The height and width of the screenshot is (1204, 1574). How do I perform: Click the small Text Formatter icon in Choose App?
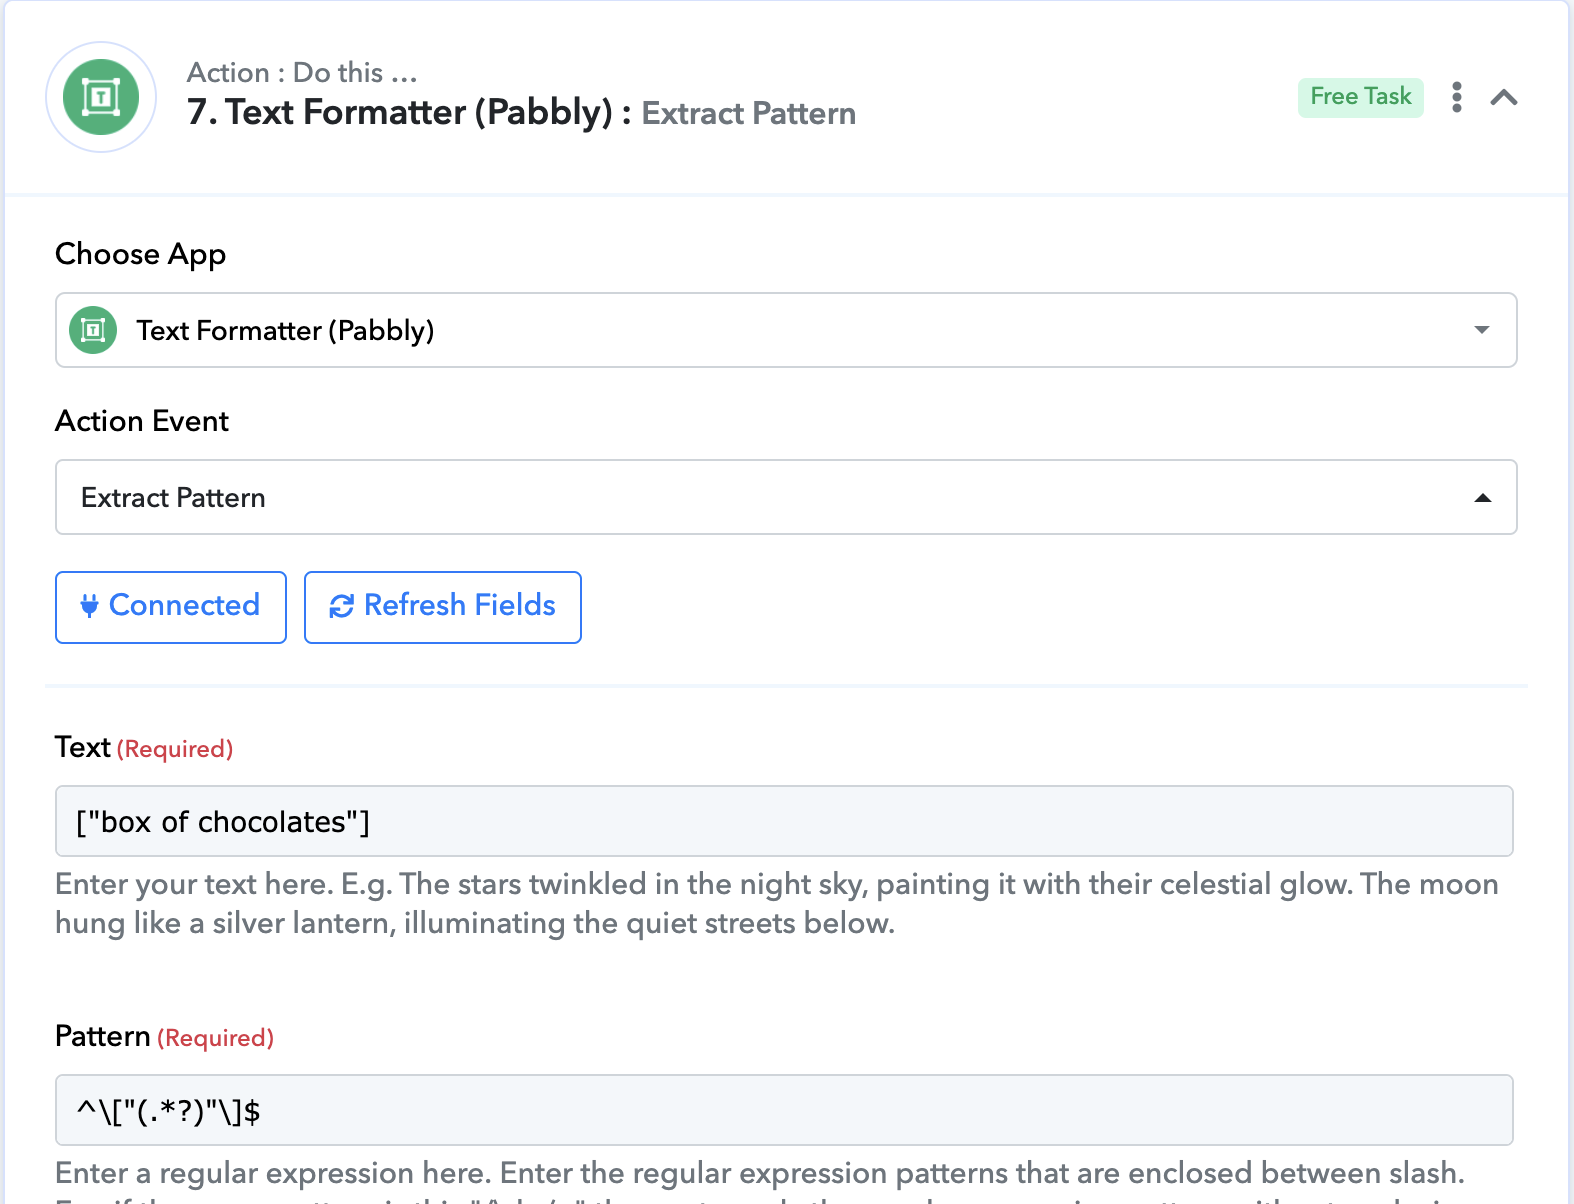point(93,330)
